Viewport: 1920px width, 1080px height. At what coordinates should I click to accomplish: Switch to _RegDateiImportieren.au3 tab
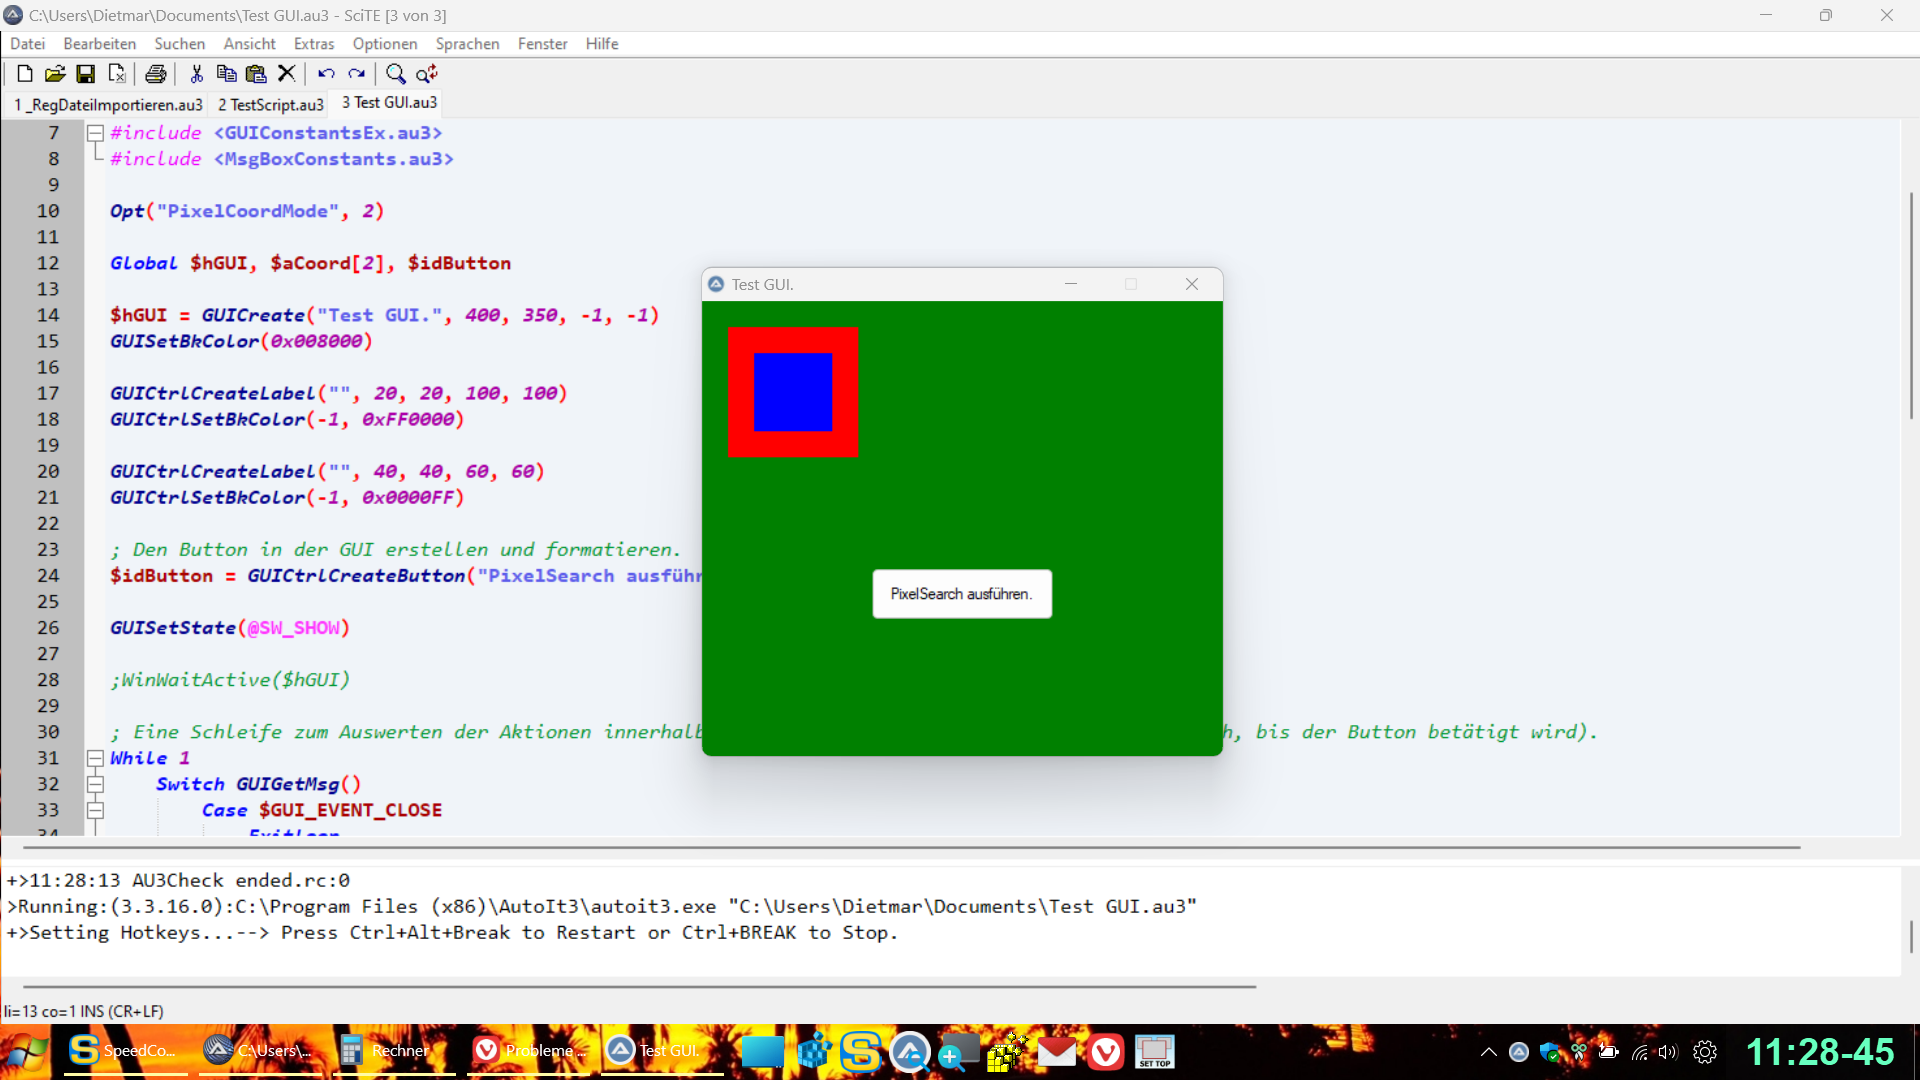[108, 104]
